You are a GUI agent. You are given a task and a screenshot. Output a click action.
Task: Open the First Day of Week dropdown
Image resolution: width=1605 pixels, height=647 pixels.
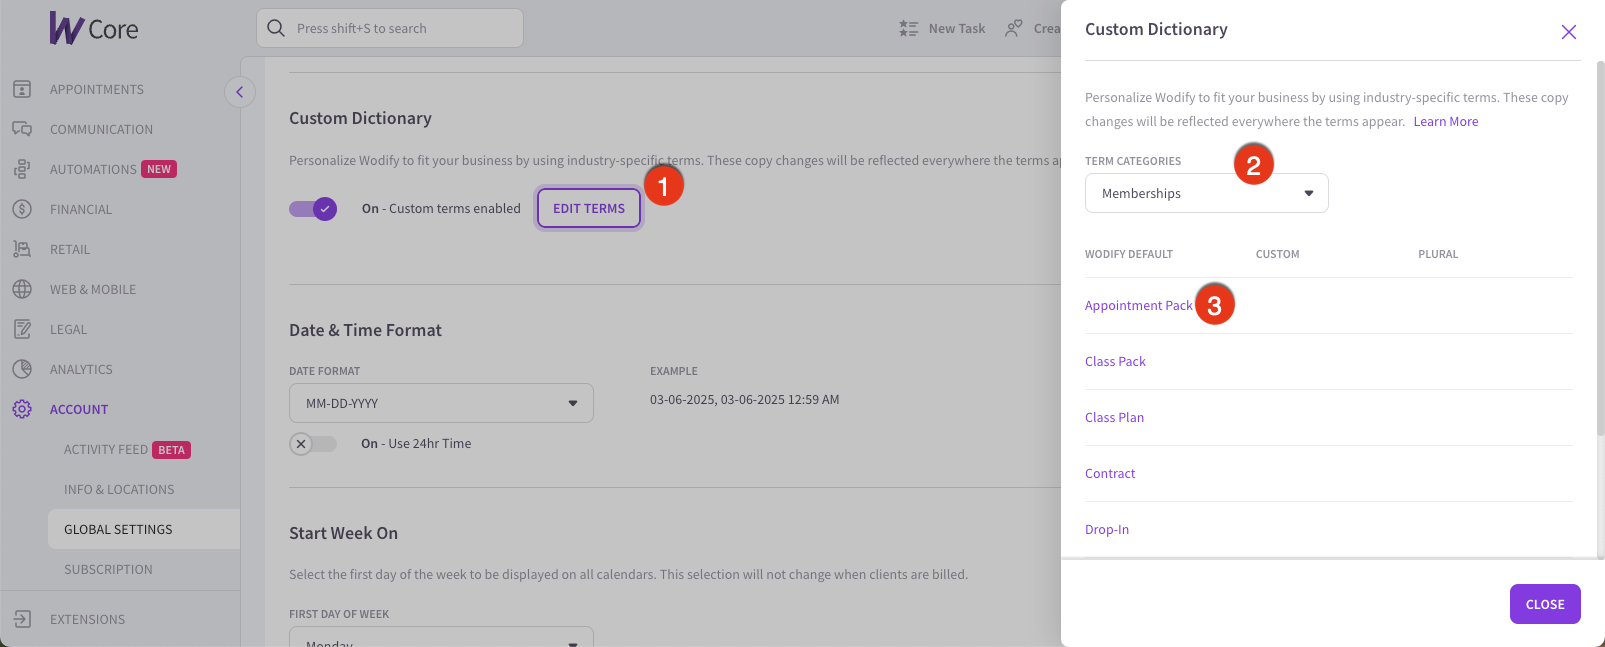click(441, 636)
